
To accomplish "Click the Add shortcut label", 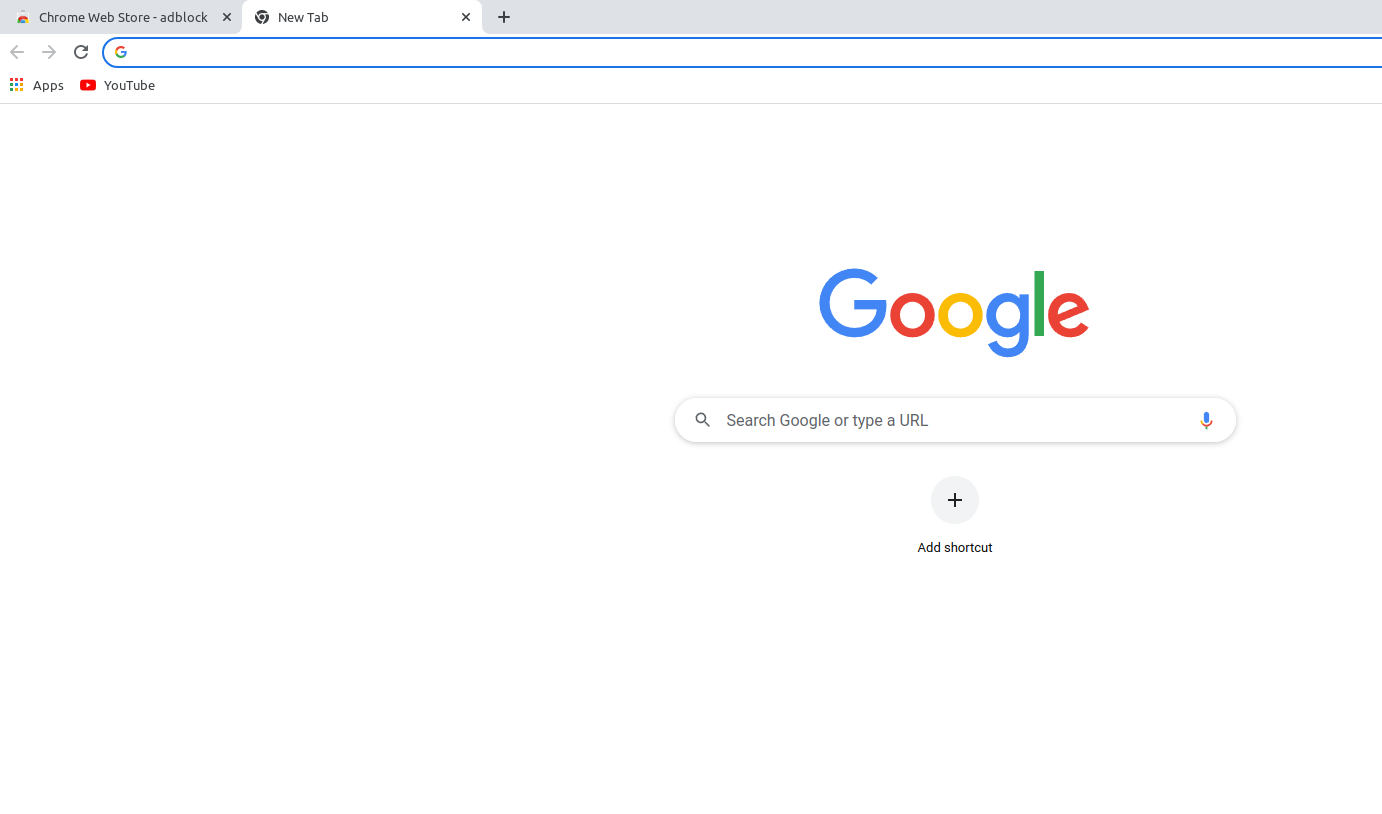I will click(955, 547).
